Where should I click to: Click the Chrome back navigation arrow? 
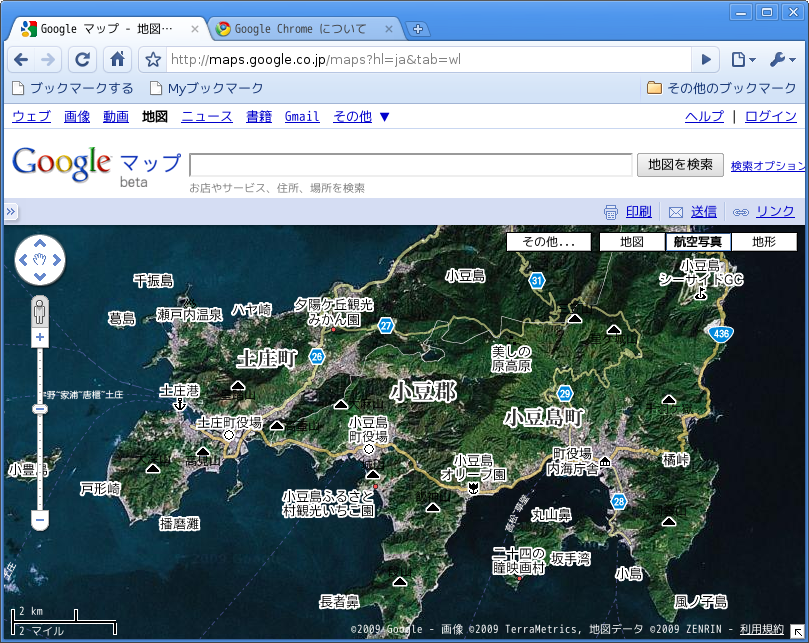(x=21, y=59)
